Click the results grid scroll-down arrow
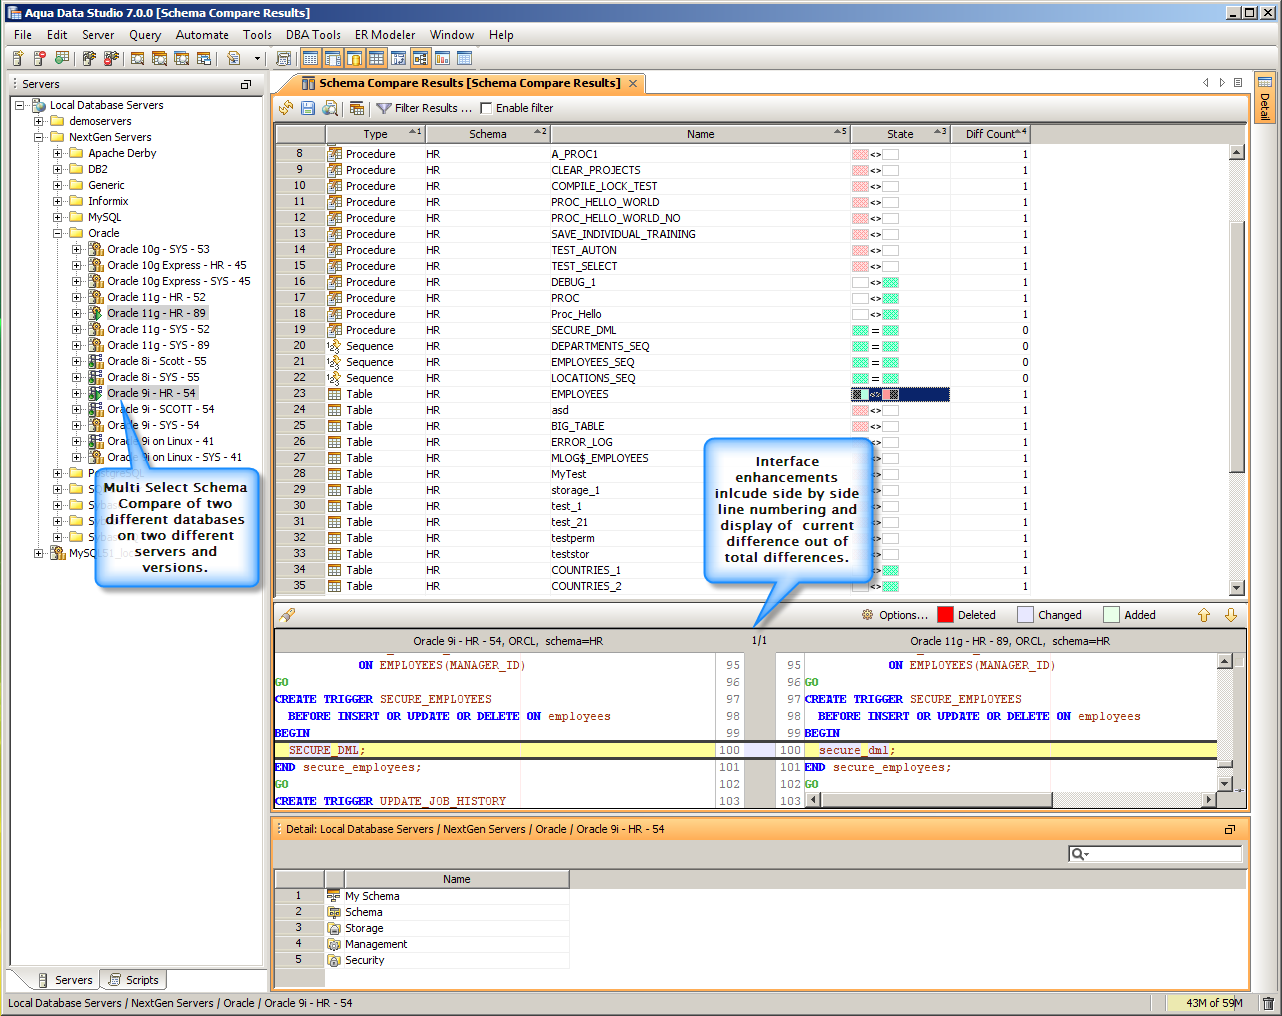The image size is (1282, 1016). click(1237, 588)
